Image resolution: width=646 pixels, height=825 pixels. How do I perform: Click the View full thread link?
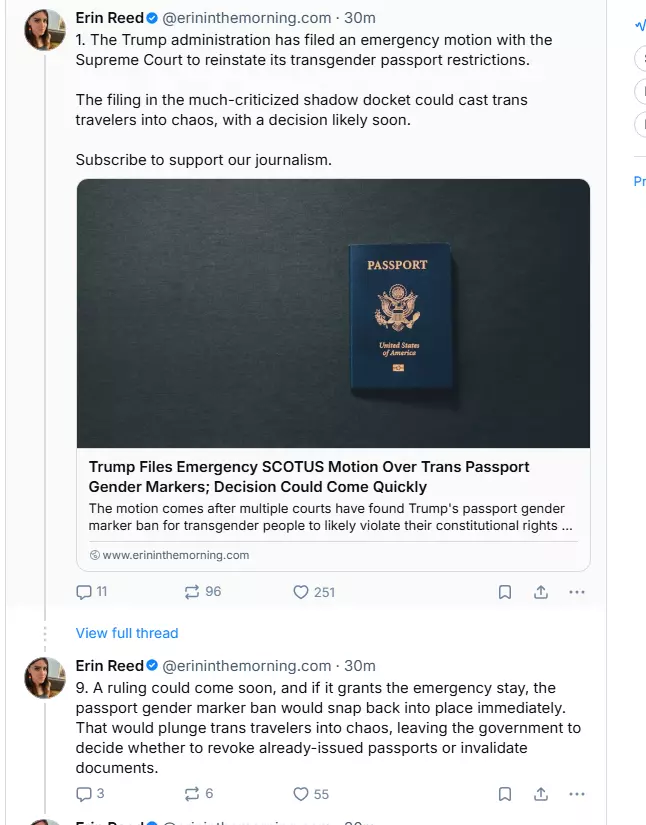coord(127,633)
